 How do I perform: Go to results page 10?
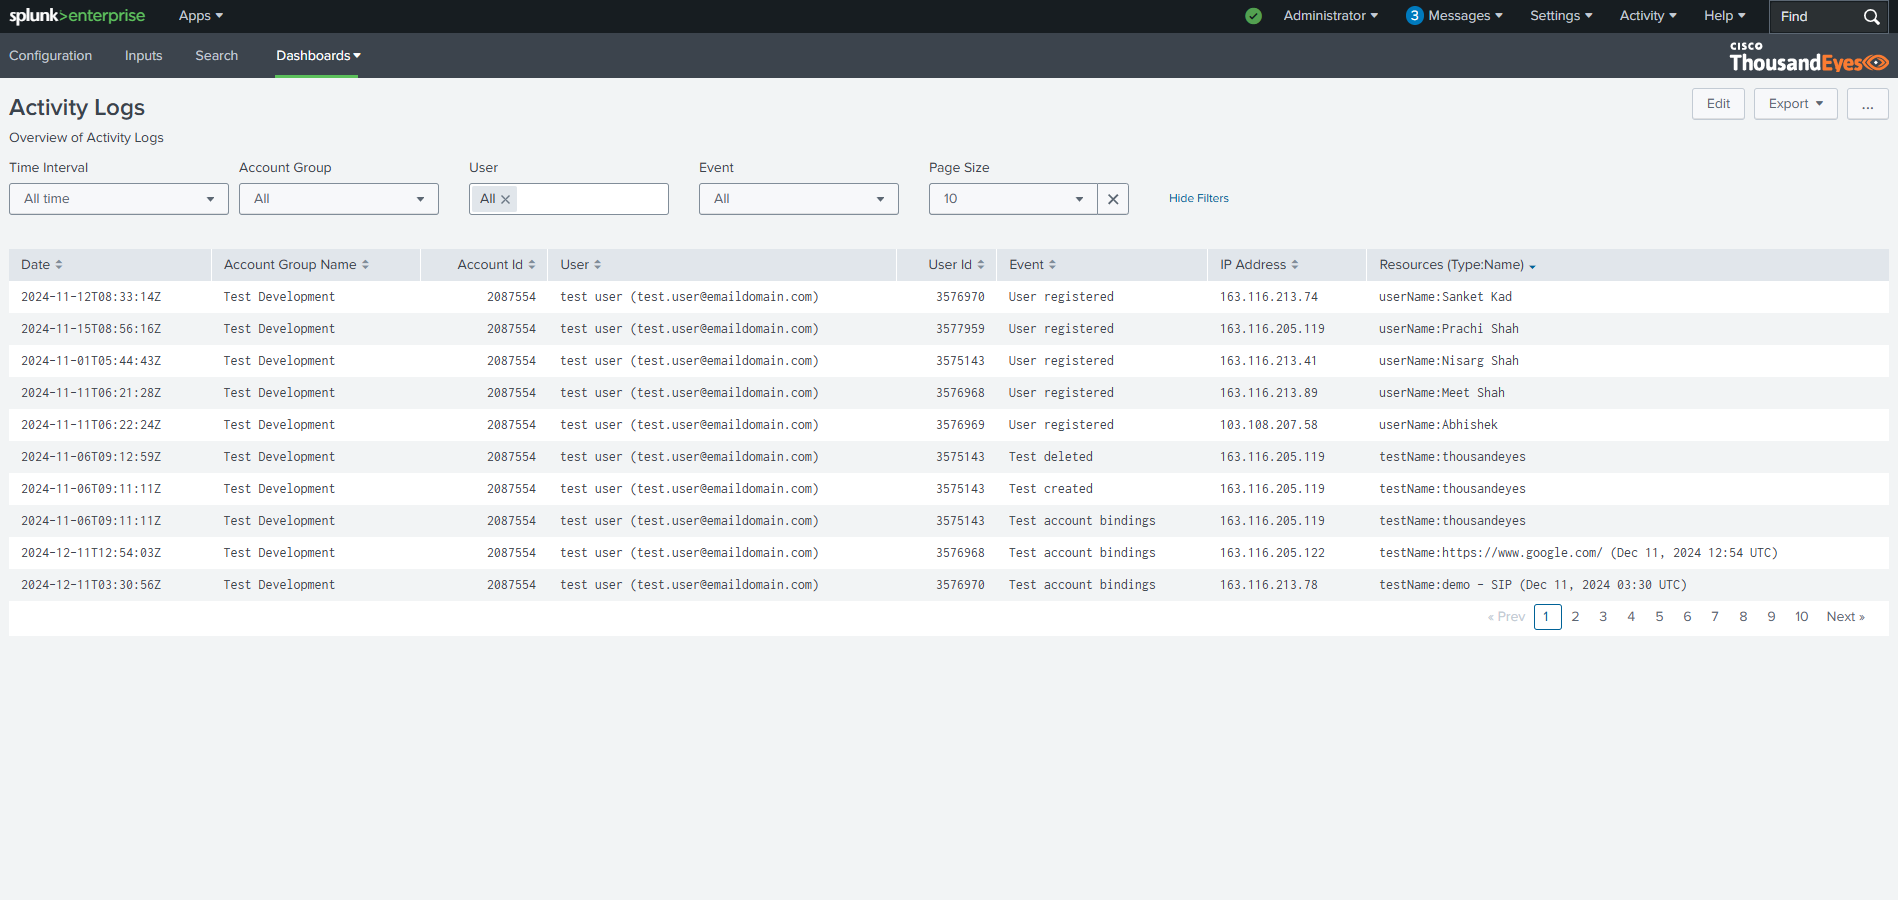coord(1801,617)
